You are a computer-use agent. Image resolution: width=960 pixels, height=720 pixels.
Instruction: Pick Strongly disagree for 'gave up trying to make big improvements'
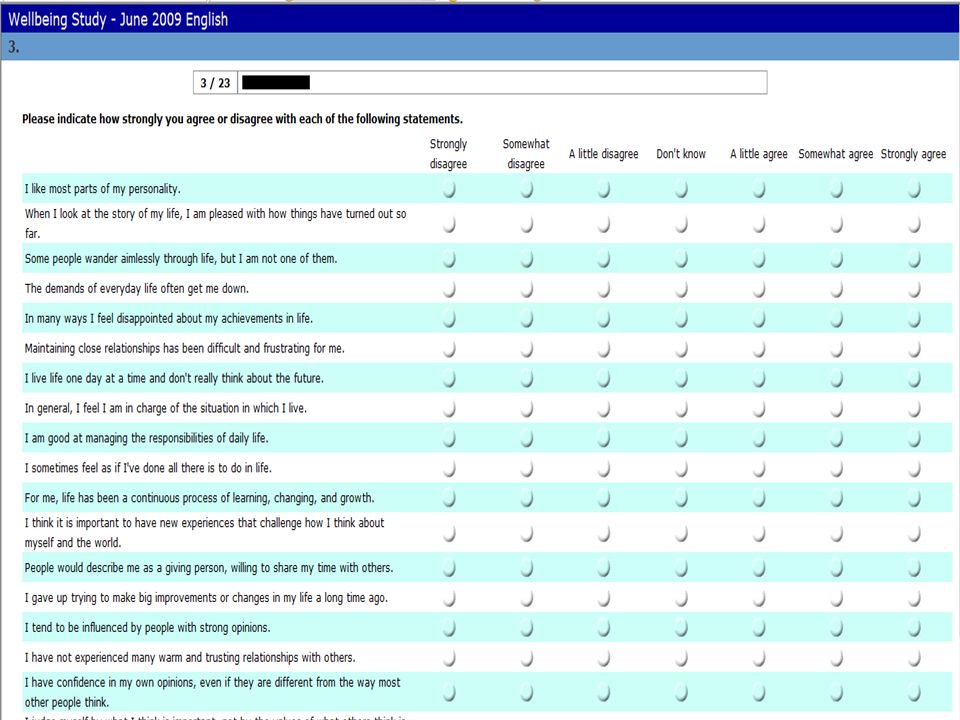coord(449,598)
